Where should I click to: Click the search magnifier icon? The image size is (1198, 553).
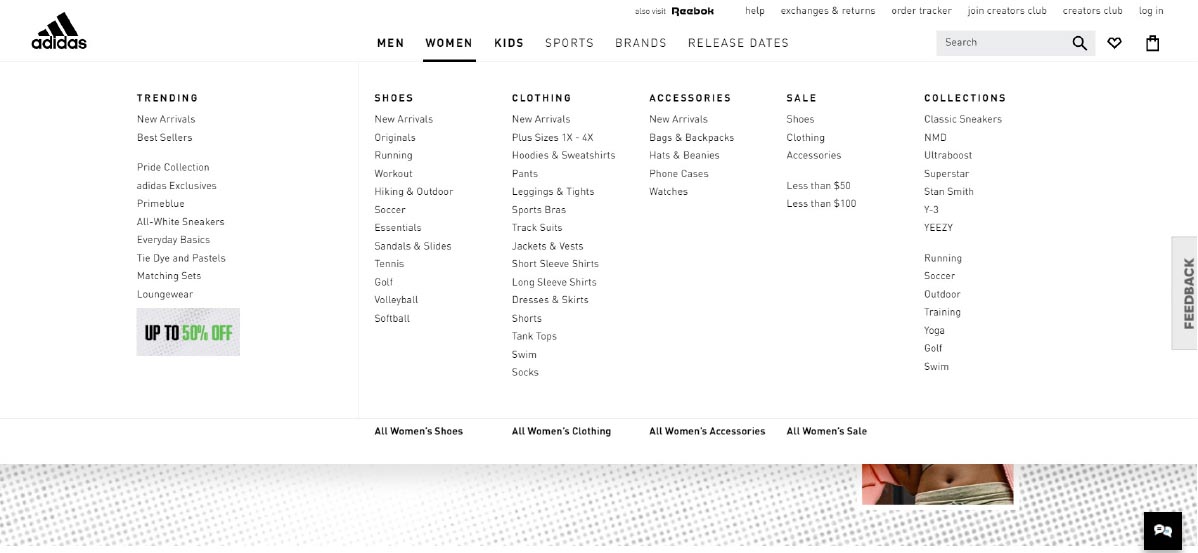[x=1079, y=43]
